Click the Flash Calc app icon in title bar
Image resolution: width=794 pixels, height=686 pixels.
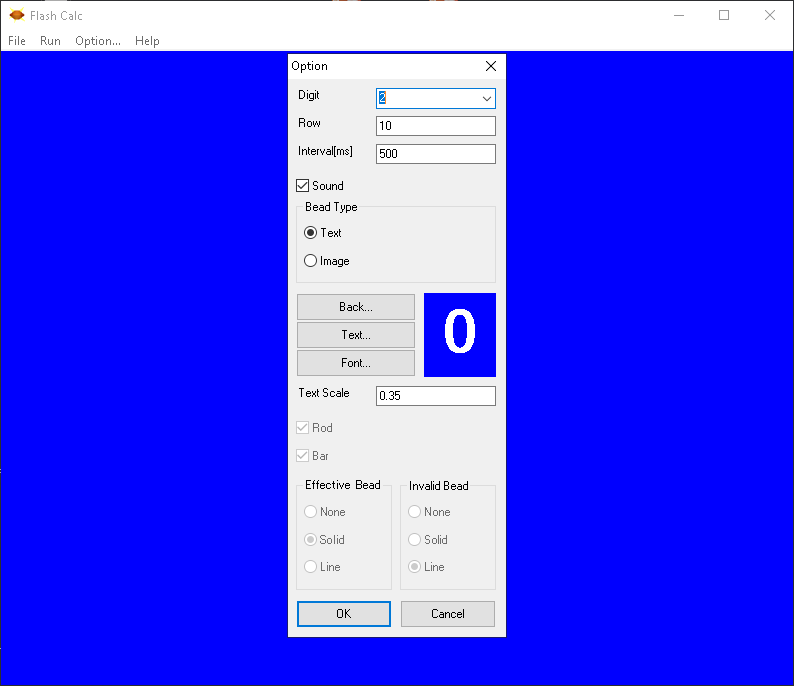point(17,15)
